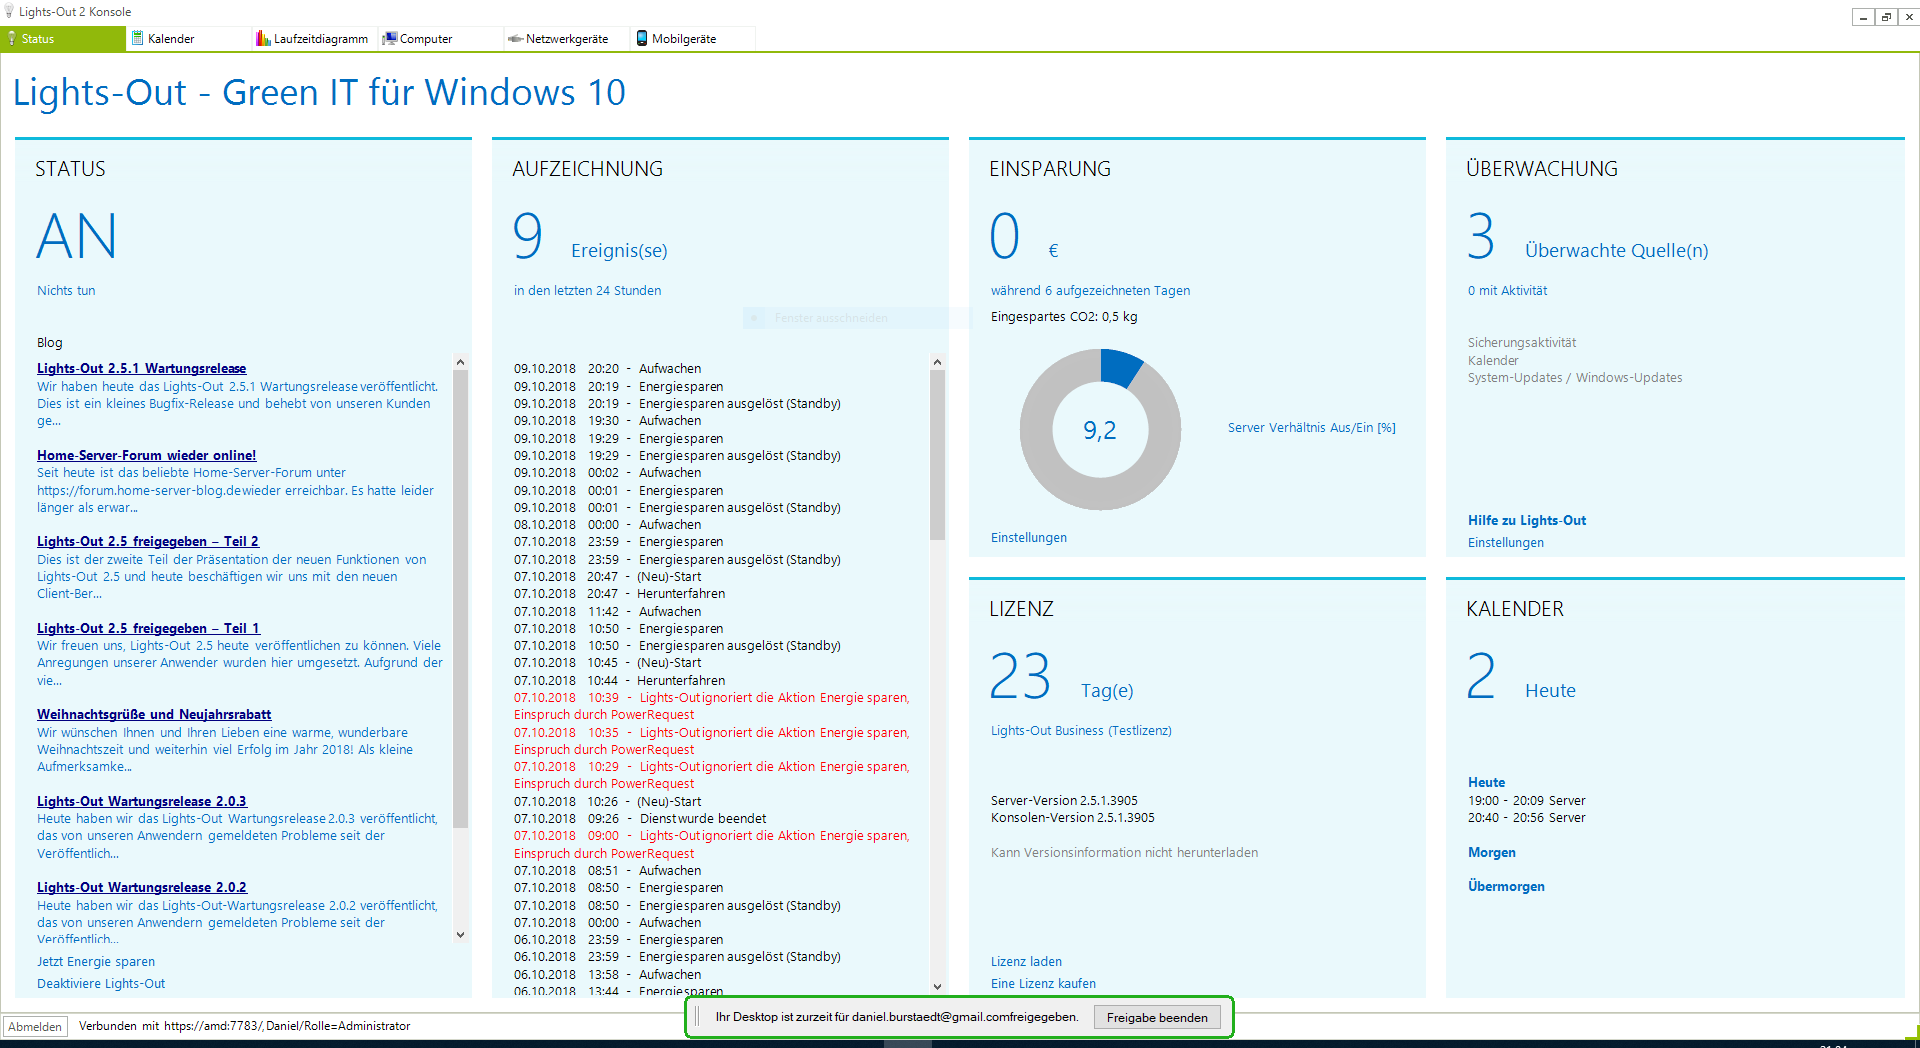Click 'in den letzten 24 Stunden' text
Image resolution: width=1920 pixels, height=1048 pixels.
click(587, 290)
